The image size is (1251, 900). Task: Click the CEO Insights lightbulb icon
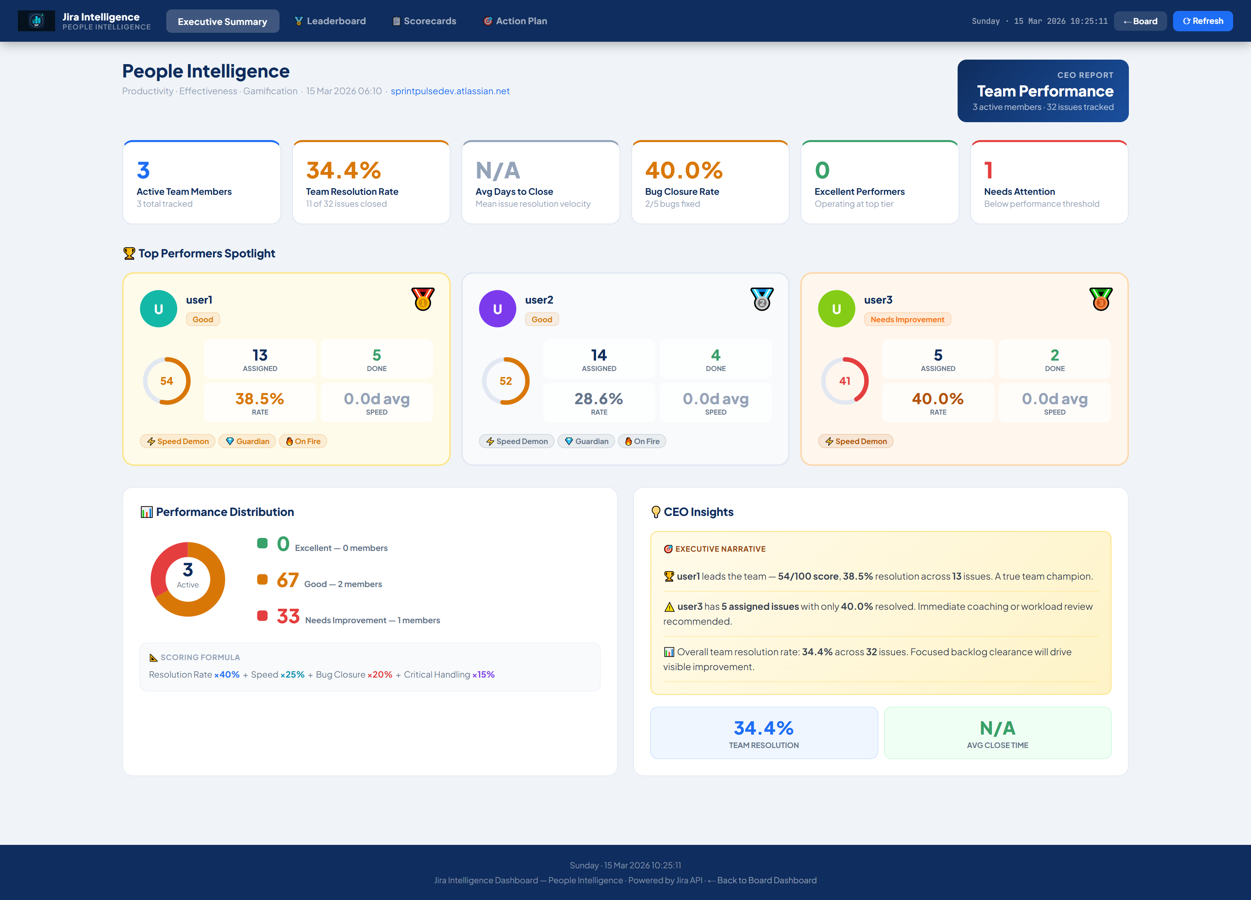click(x=656, y=512)
